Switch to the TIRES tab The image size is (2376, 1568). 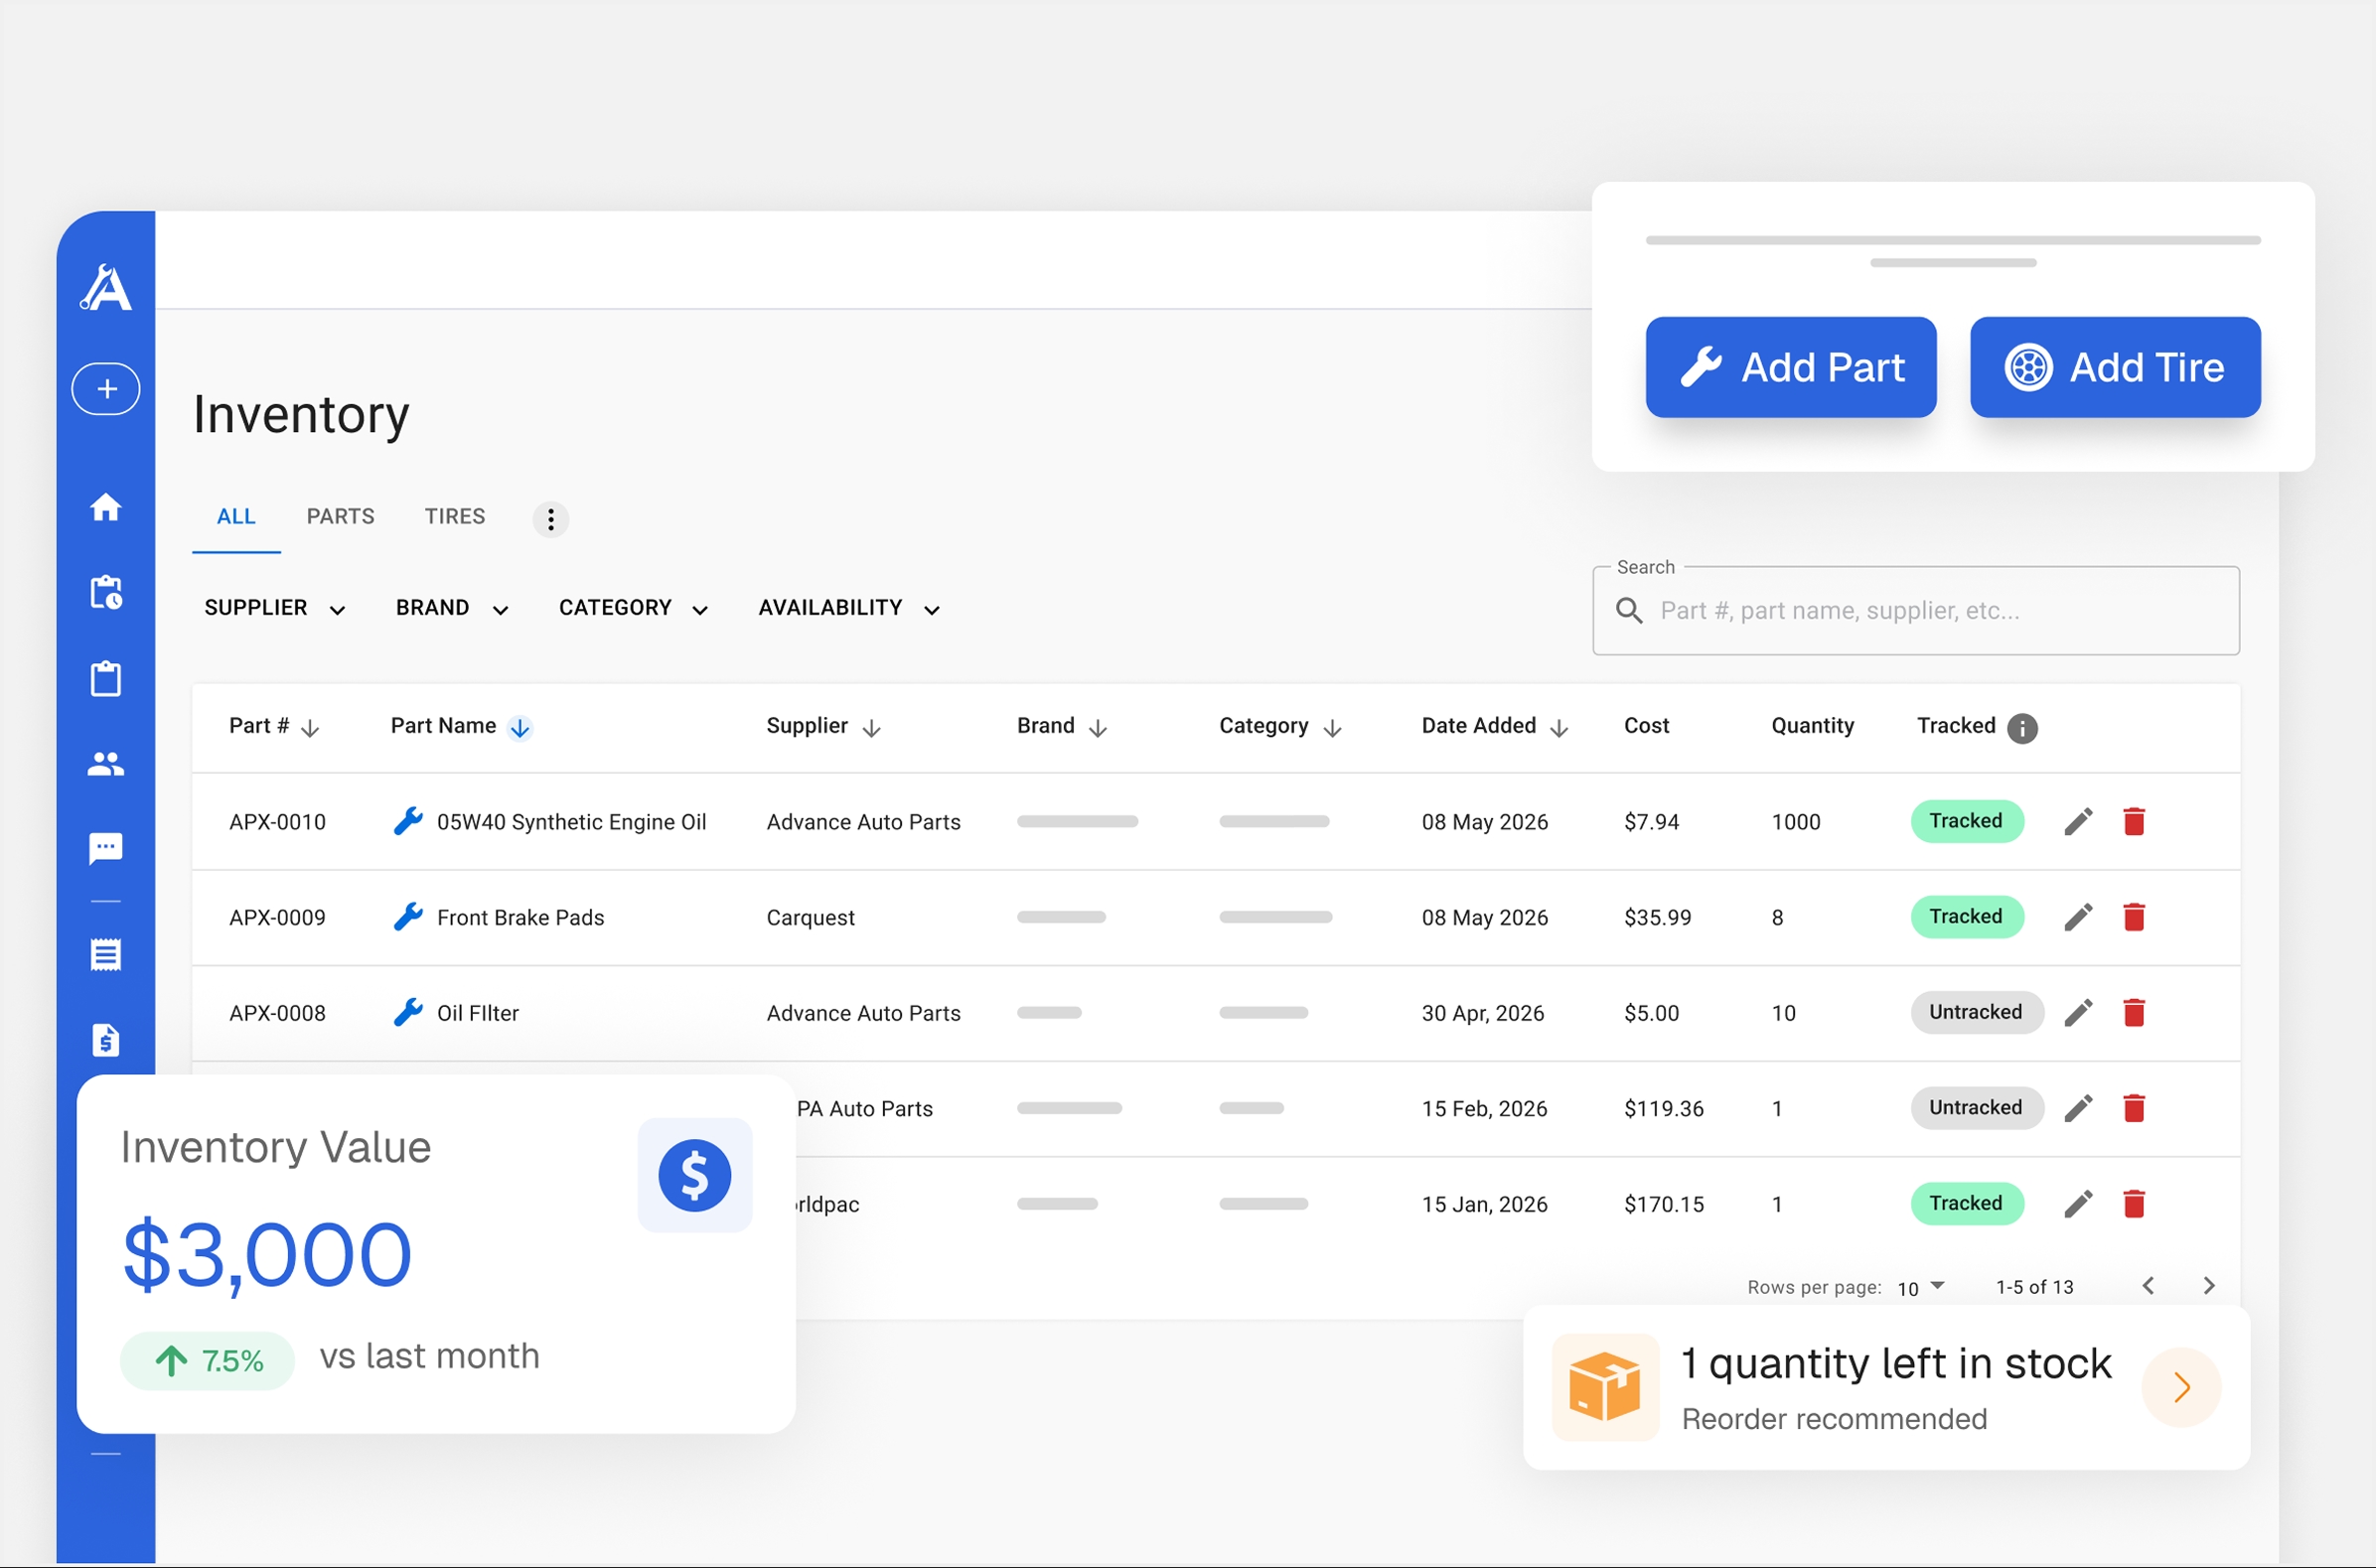pyautogui.click(x=455, y=517)
